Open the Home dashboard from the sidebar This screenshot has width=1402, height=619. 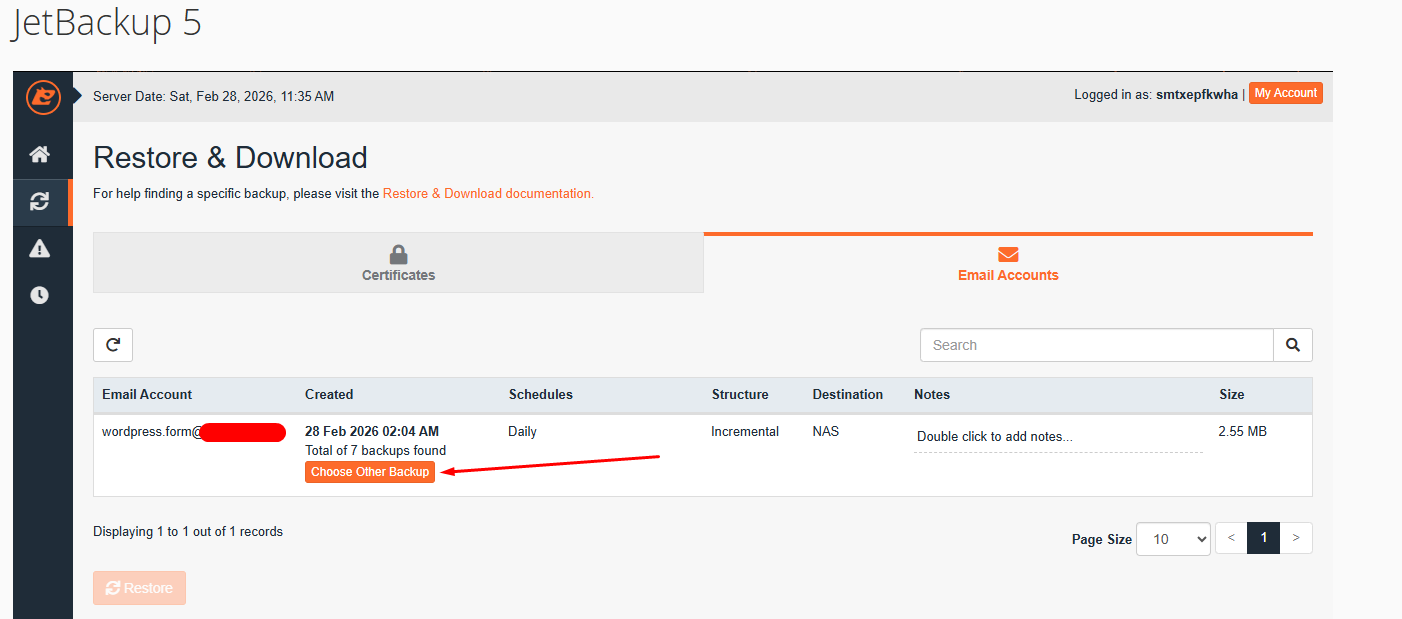pos(40,154)
